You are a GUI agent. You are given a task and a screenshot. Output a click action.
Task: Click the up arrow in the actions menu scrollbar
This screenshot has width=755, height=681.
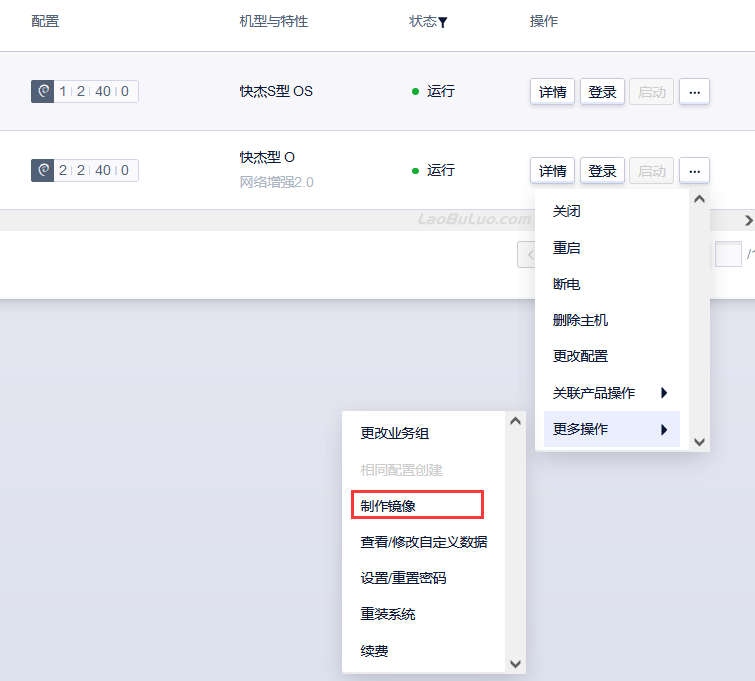coord(700,199)
